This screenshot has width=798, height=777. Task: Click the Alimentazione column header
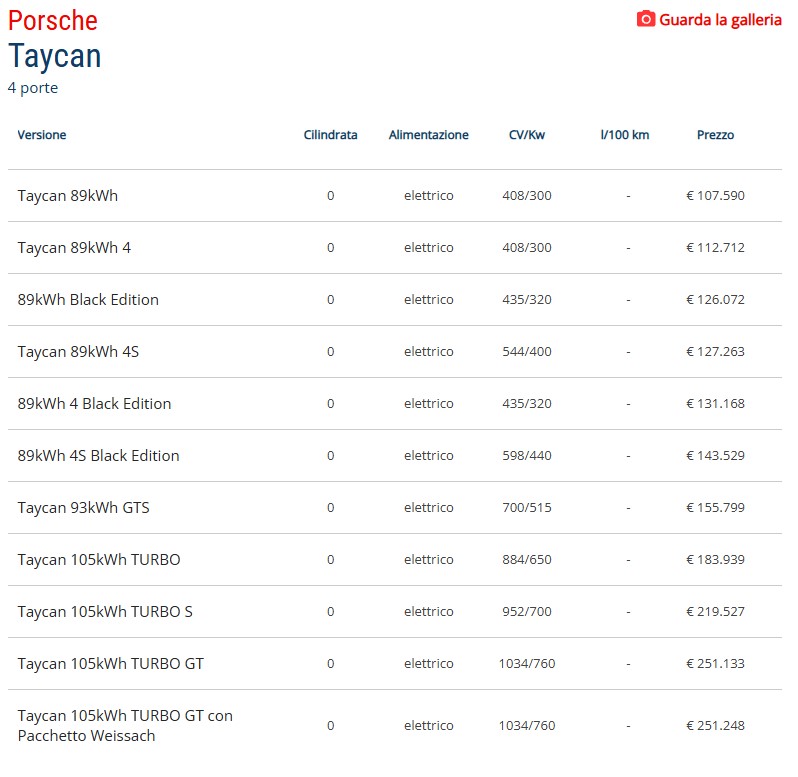pos(429,135)
